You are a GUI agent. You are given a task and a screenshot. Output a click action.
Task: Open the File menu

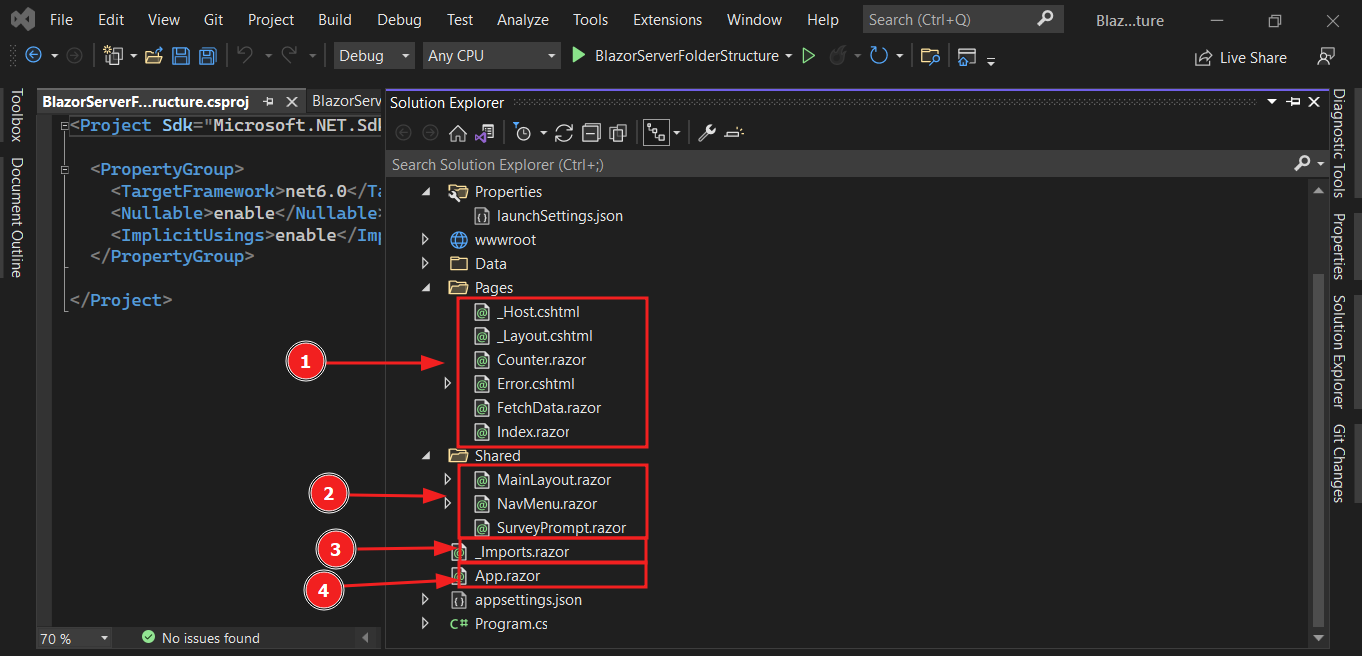click(x=61, y=20)
